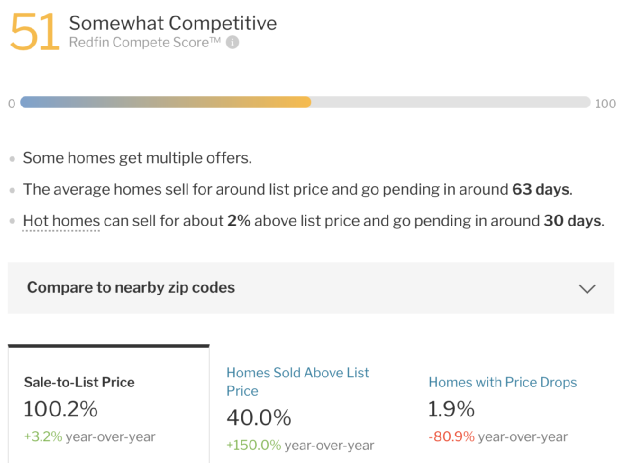Click the 30 days bold text

[x=573, y=221]
